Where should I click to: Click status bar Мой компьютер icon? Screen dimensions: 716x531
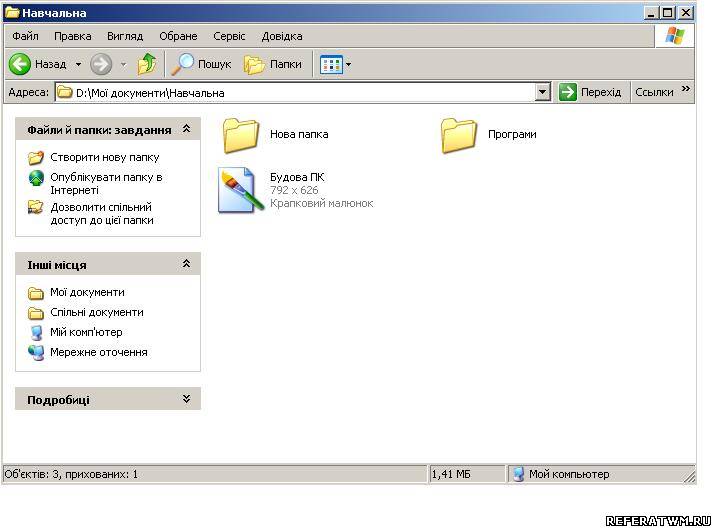518,474
